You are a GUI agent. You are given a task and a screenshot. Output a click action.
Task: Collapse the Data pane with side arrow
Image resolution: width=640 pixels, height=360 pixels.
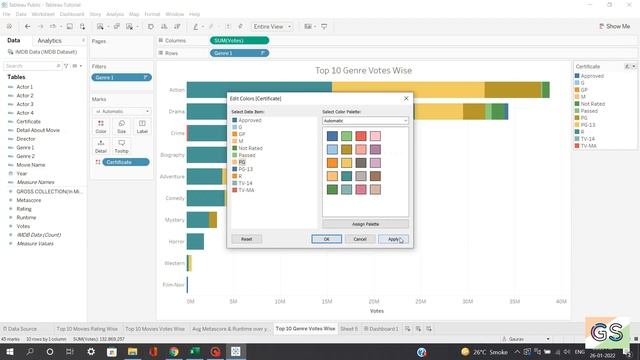point(83,40)
